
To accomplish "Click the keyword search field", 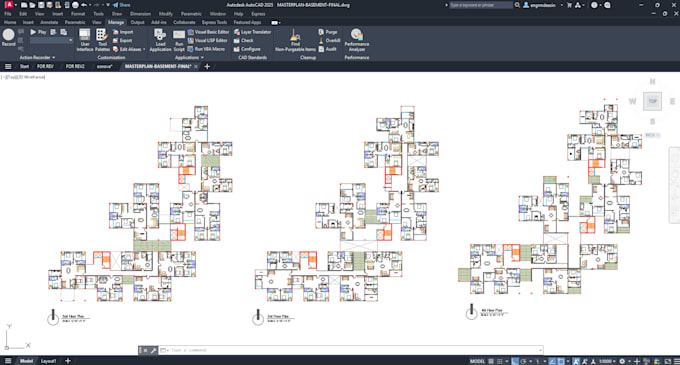I will pyautogui.click(x=480, y=5).
